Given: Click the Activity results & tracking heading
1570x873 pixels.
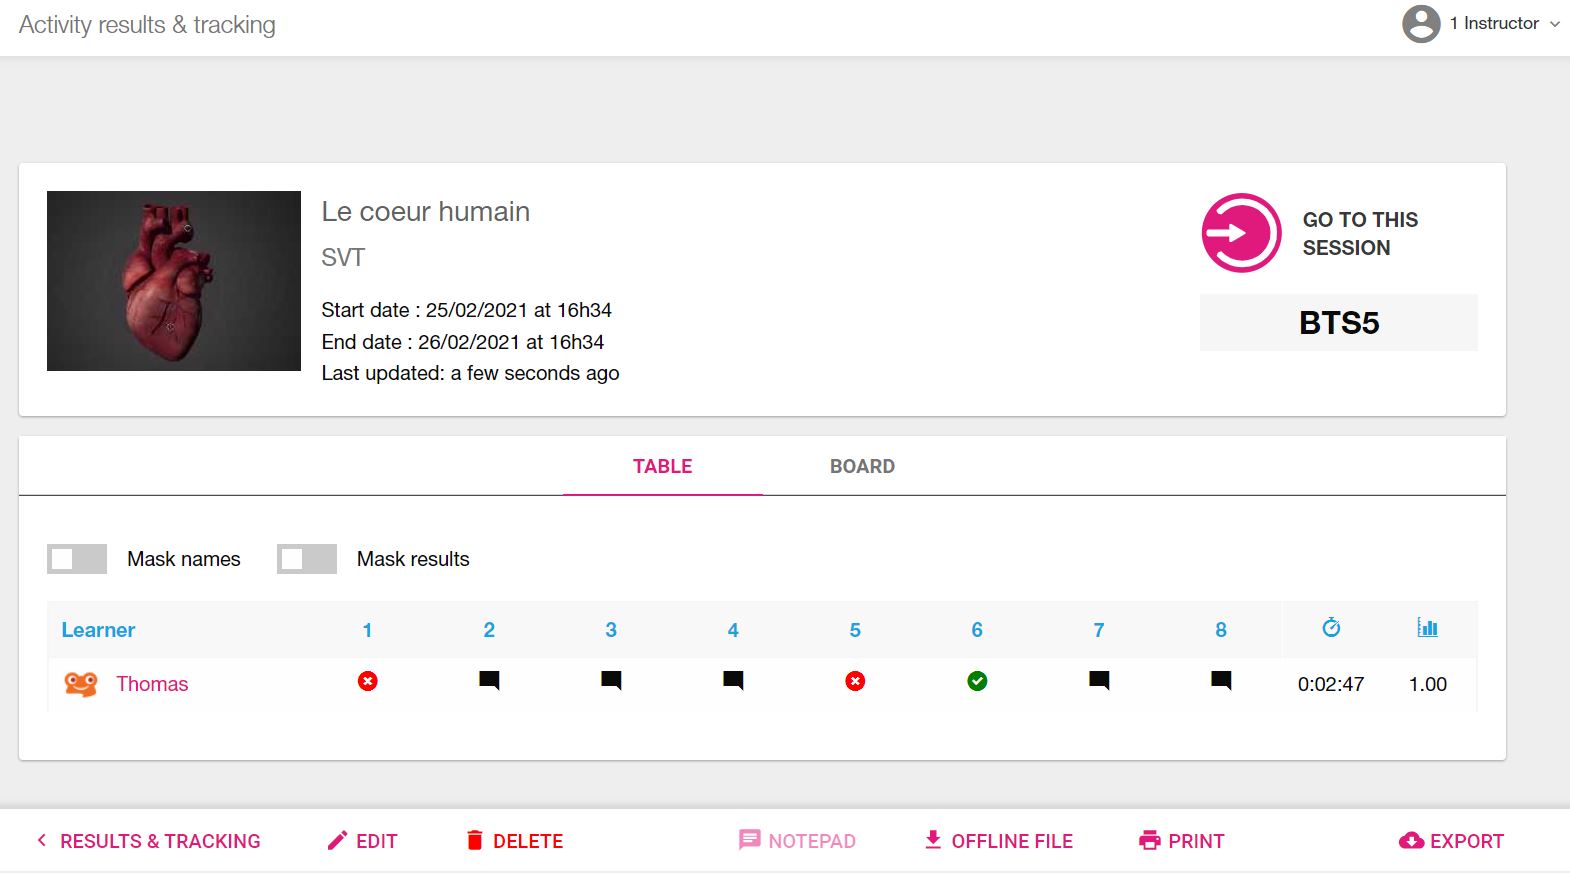Looking at the screenshot, I should (x=147, y=25).
